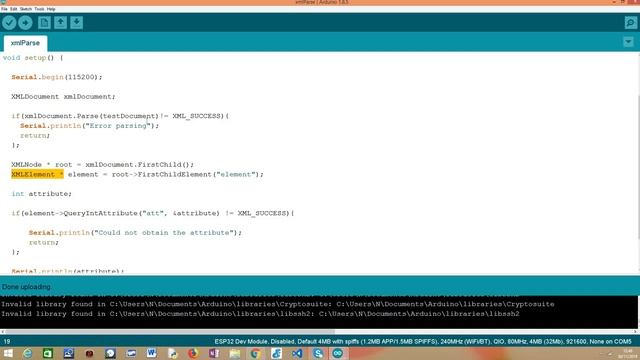Open File Explorer from the taskbar
The width and height of the screenshot is (640, 360).
coord(235,353)
